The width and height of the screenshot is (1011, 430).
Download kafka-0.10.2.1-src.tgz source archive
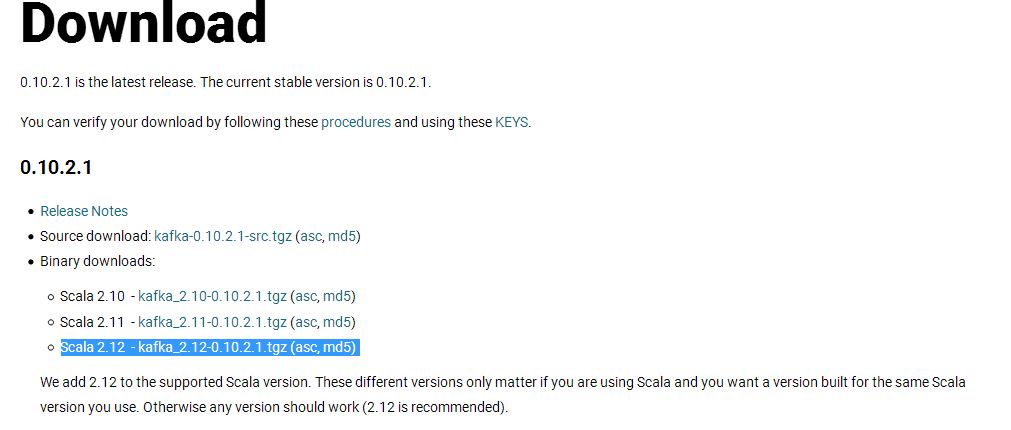(x=223, y=236)
